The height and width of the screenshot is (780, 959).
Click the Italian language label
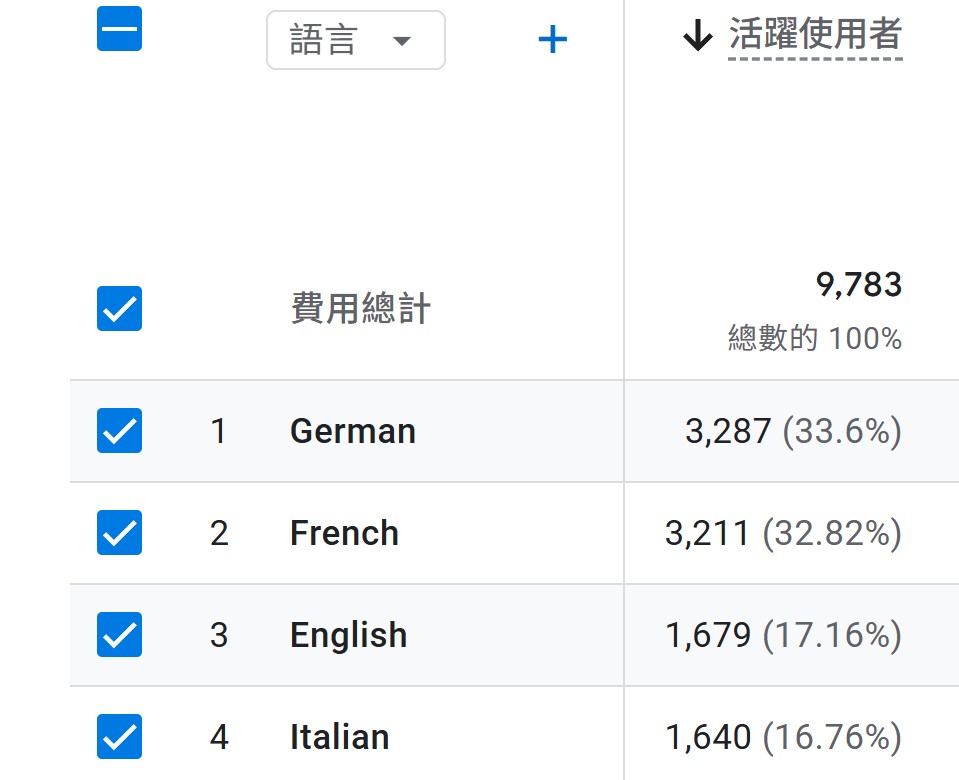point(339,738)
